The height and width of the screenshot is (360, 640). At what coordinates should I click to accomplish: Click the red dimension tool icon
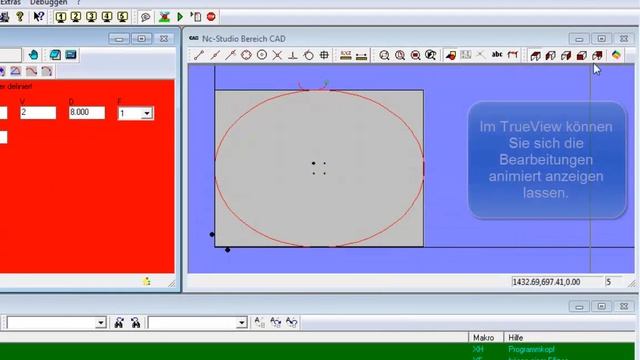(513, 55)
